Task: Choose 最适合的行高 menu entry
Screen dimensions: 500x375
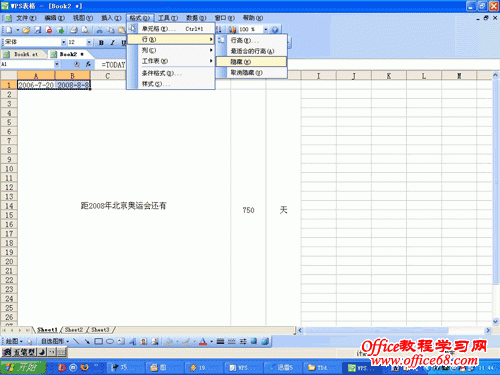Action: tap(251, 51)
